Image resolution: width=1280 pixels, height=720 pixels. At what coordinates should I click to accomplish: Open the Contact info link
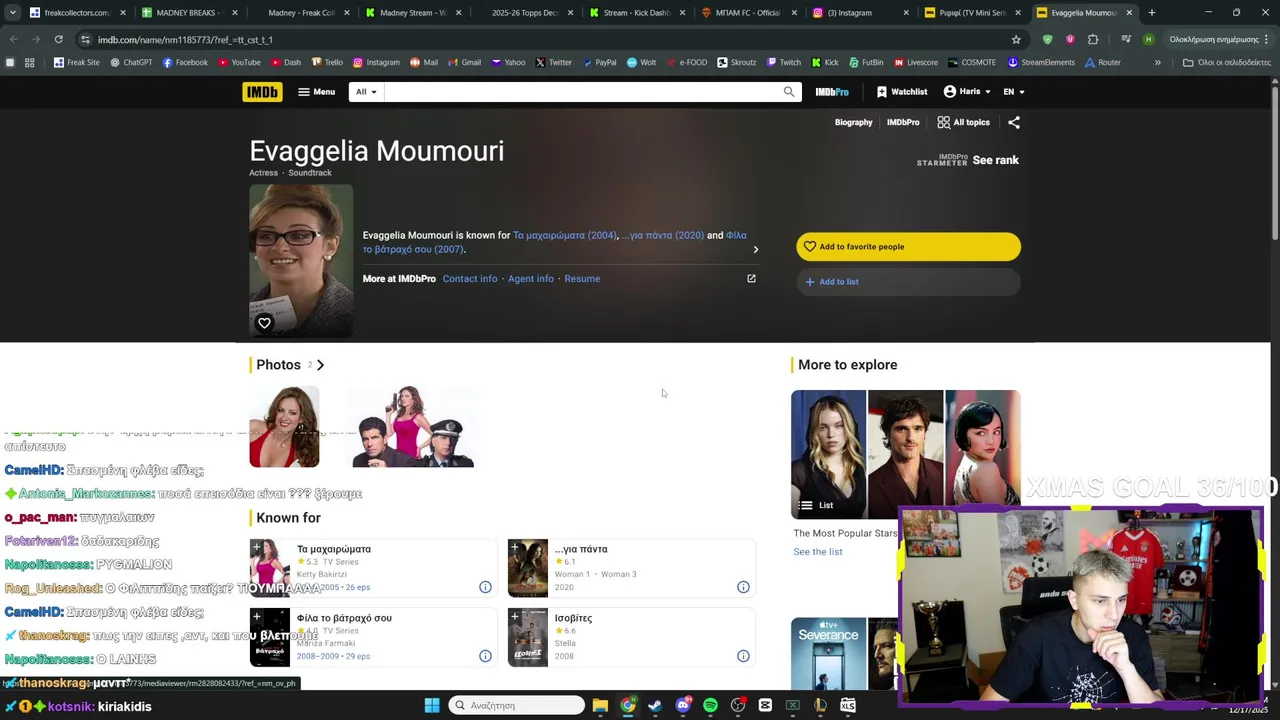(470, 279)
